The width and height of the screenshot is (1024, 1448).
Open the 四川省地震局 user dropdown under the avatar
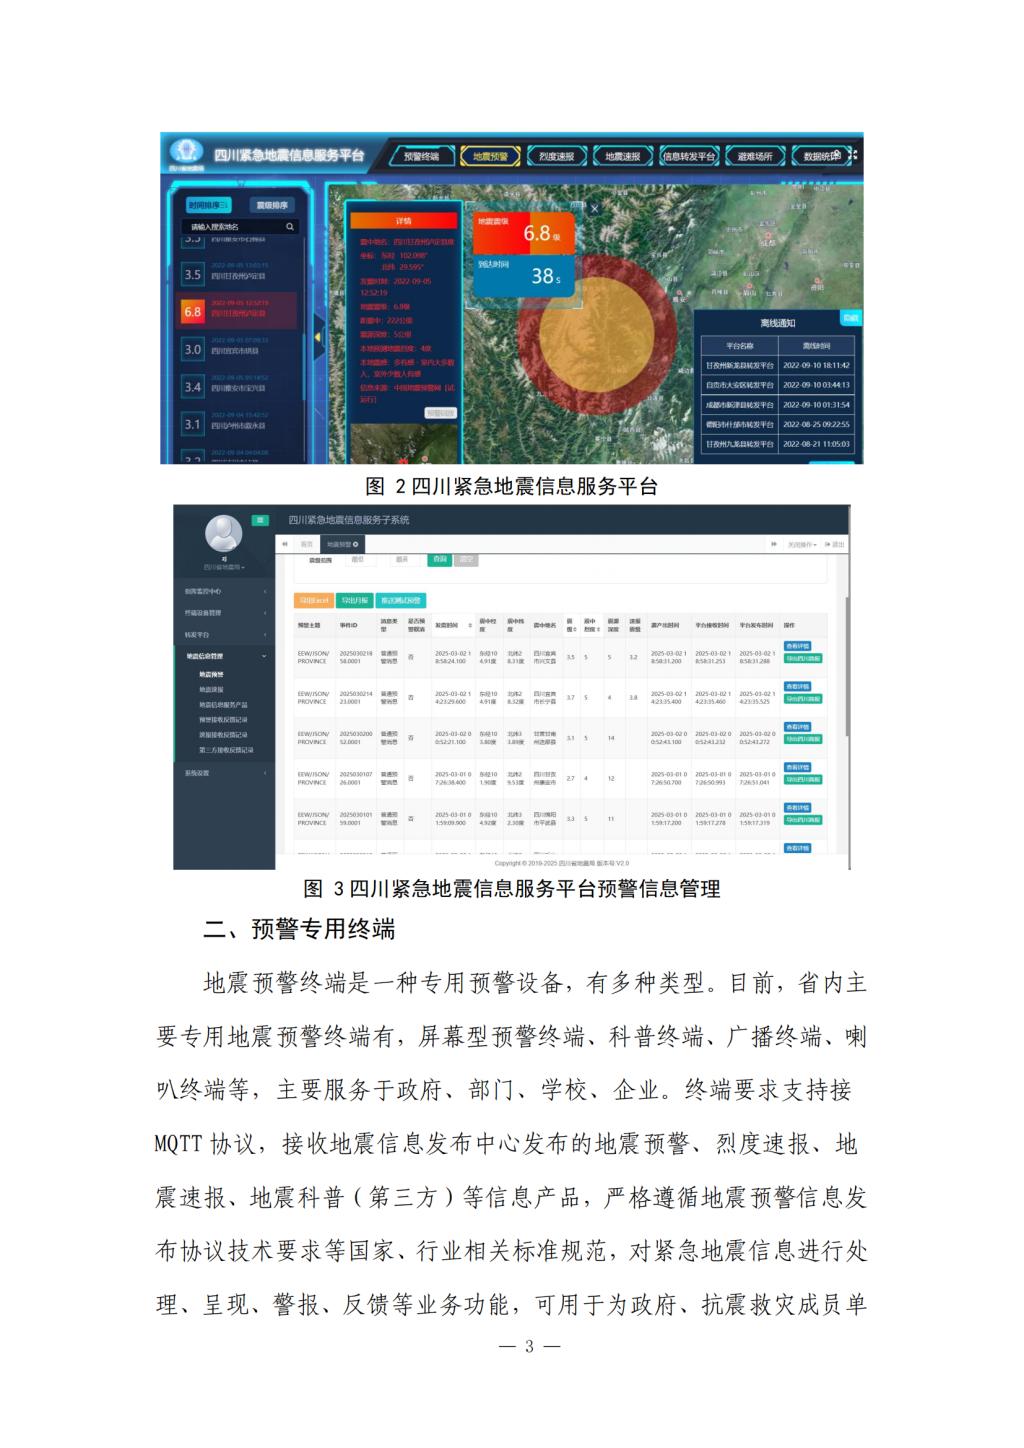[224, 567]
